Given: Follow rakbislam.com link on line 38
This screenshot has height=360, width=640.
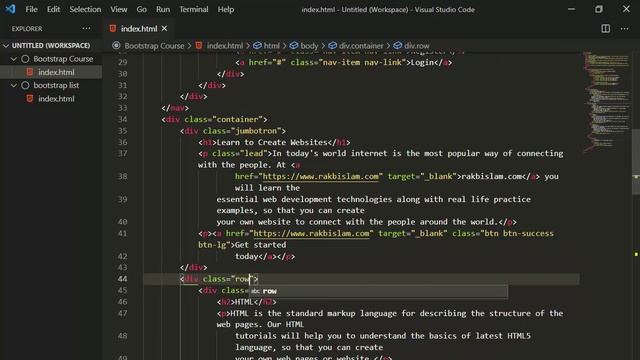Looking at the screenshot, I should point(320,176).
